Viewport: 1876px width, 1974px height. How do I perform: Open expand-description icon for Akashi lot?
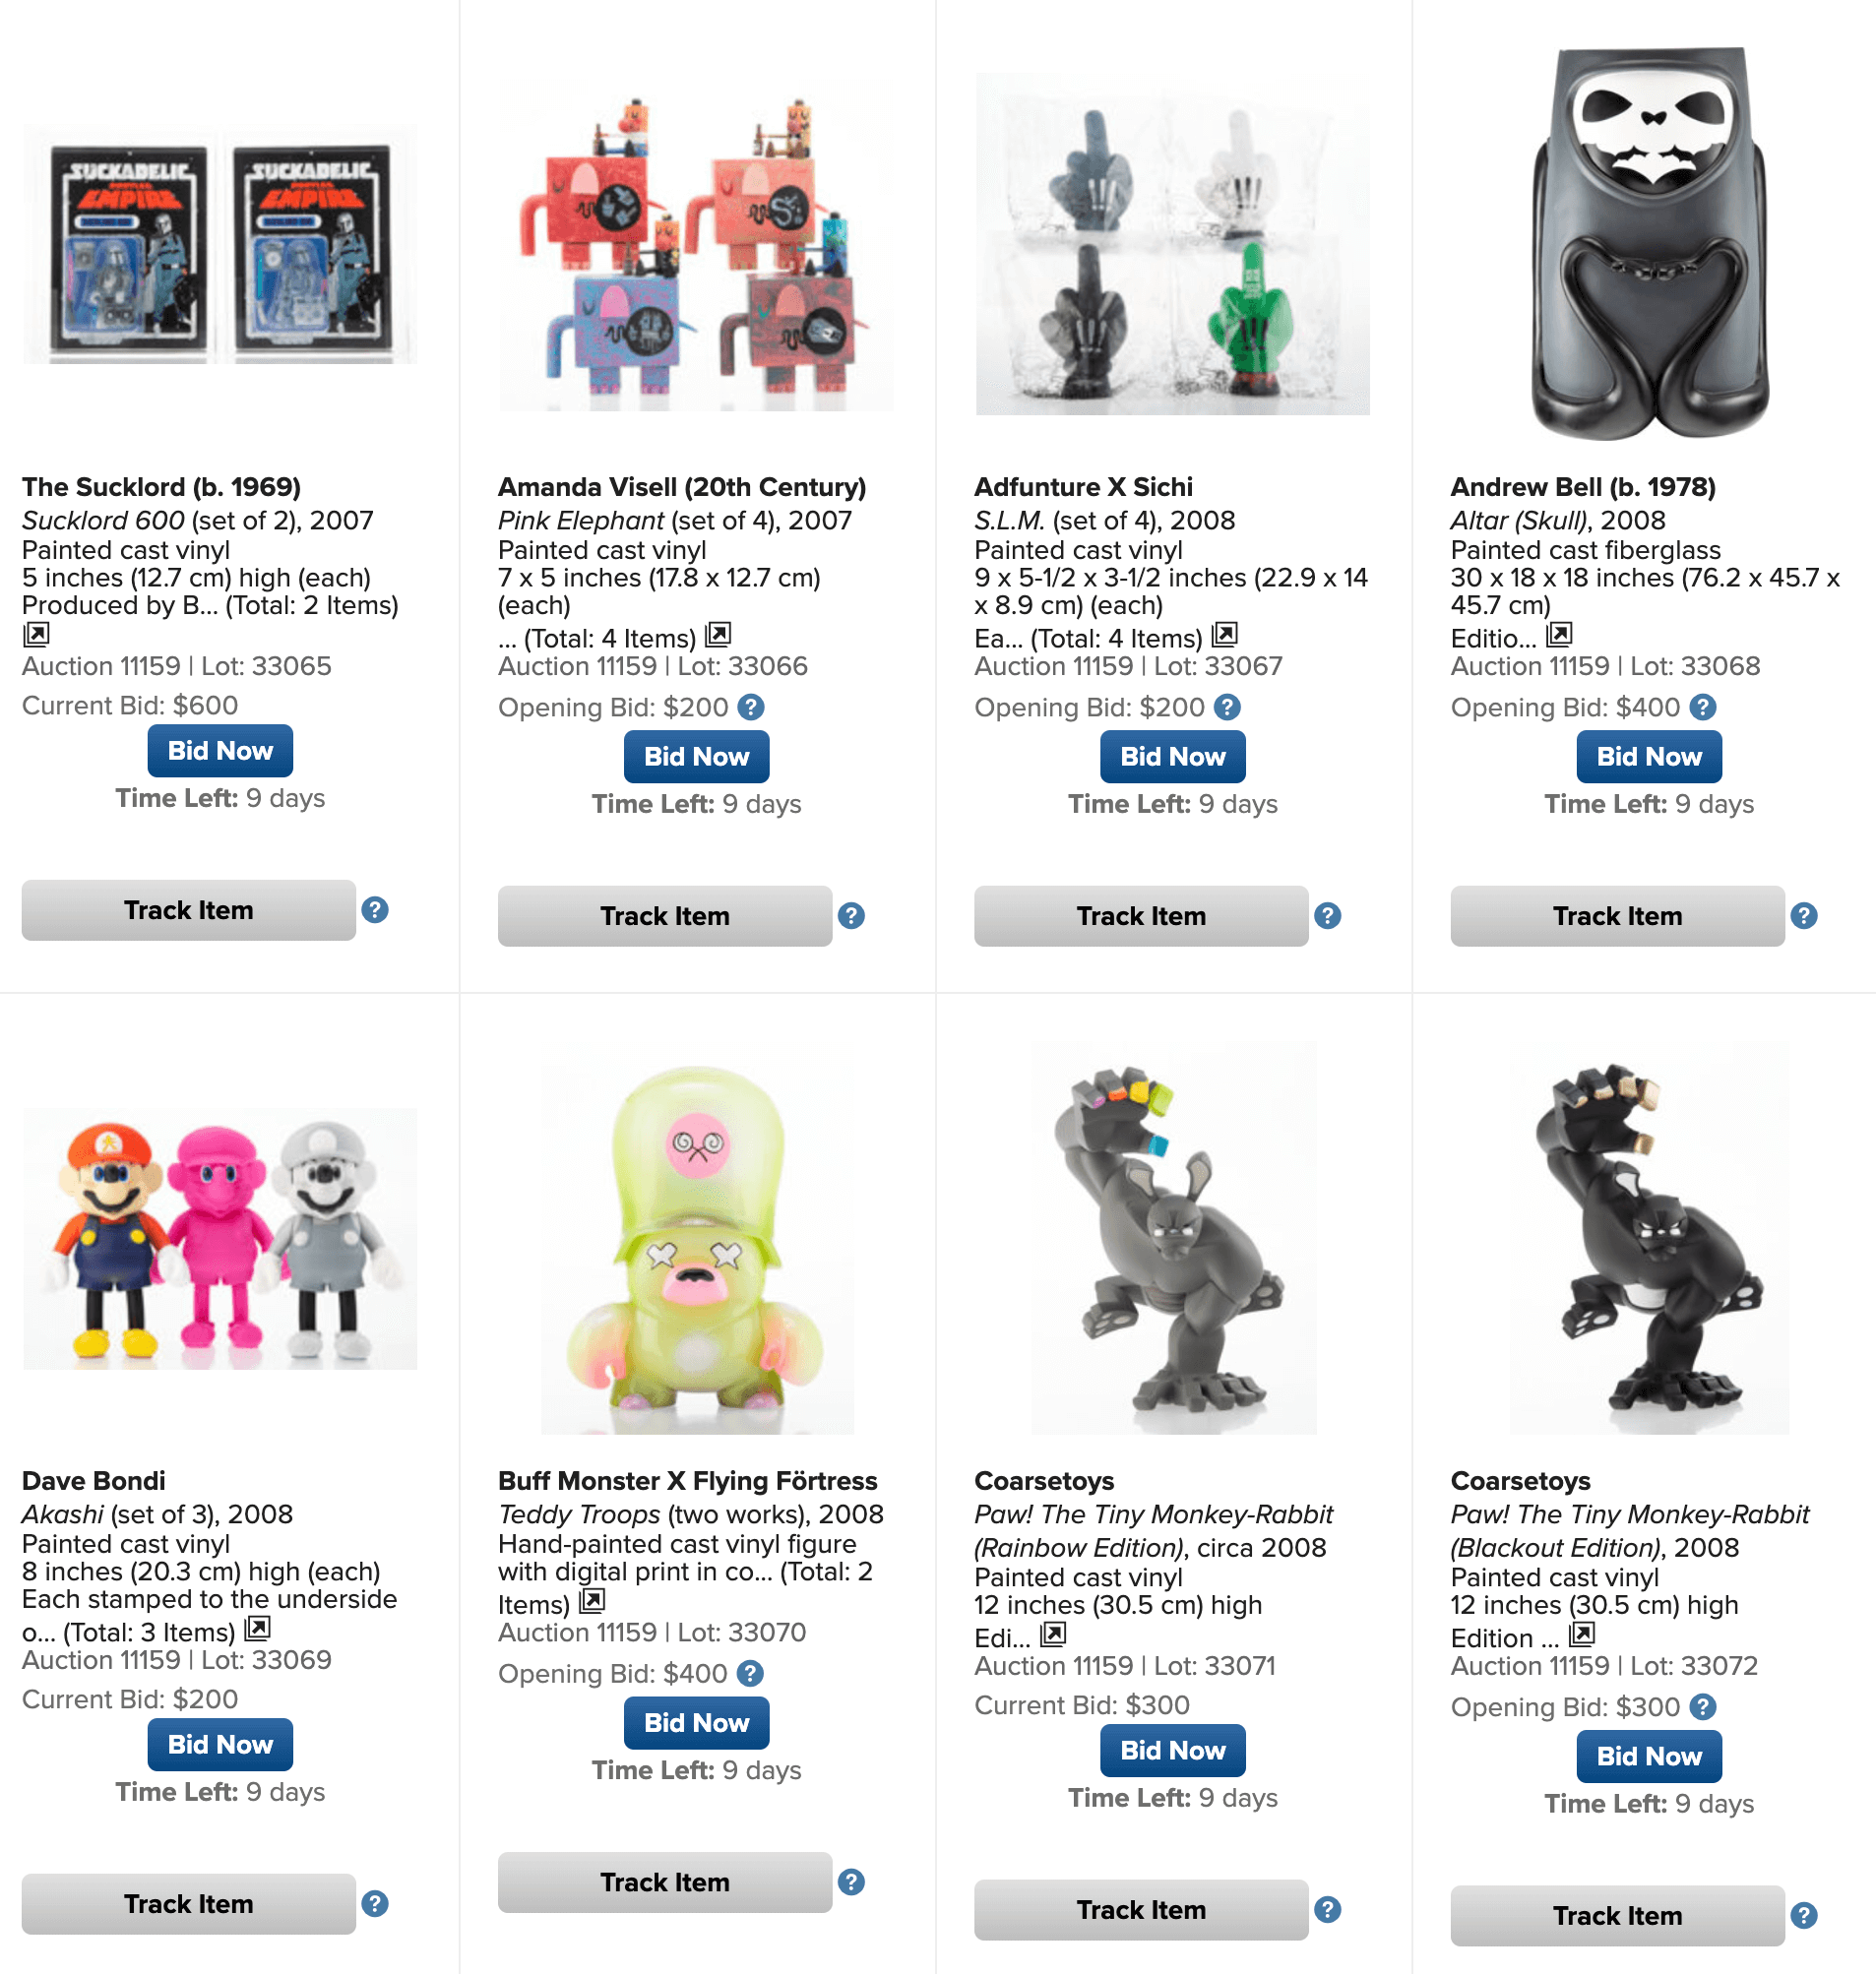click(x=258, y=1628)
